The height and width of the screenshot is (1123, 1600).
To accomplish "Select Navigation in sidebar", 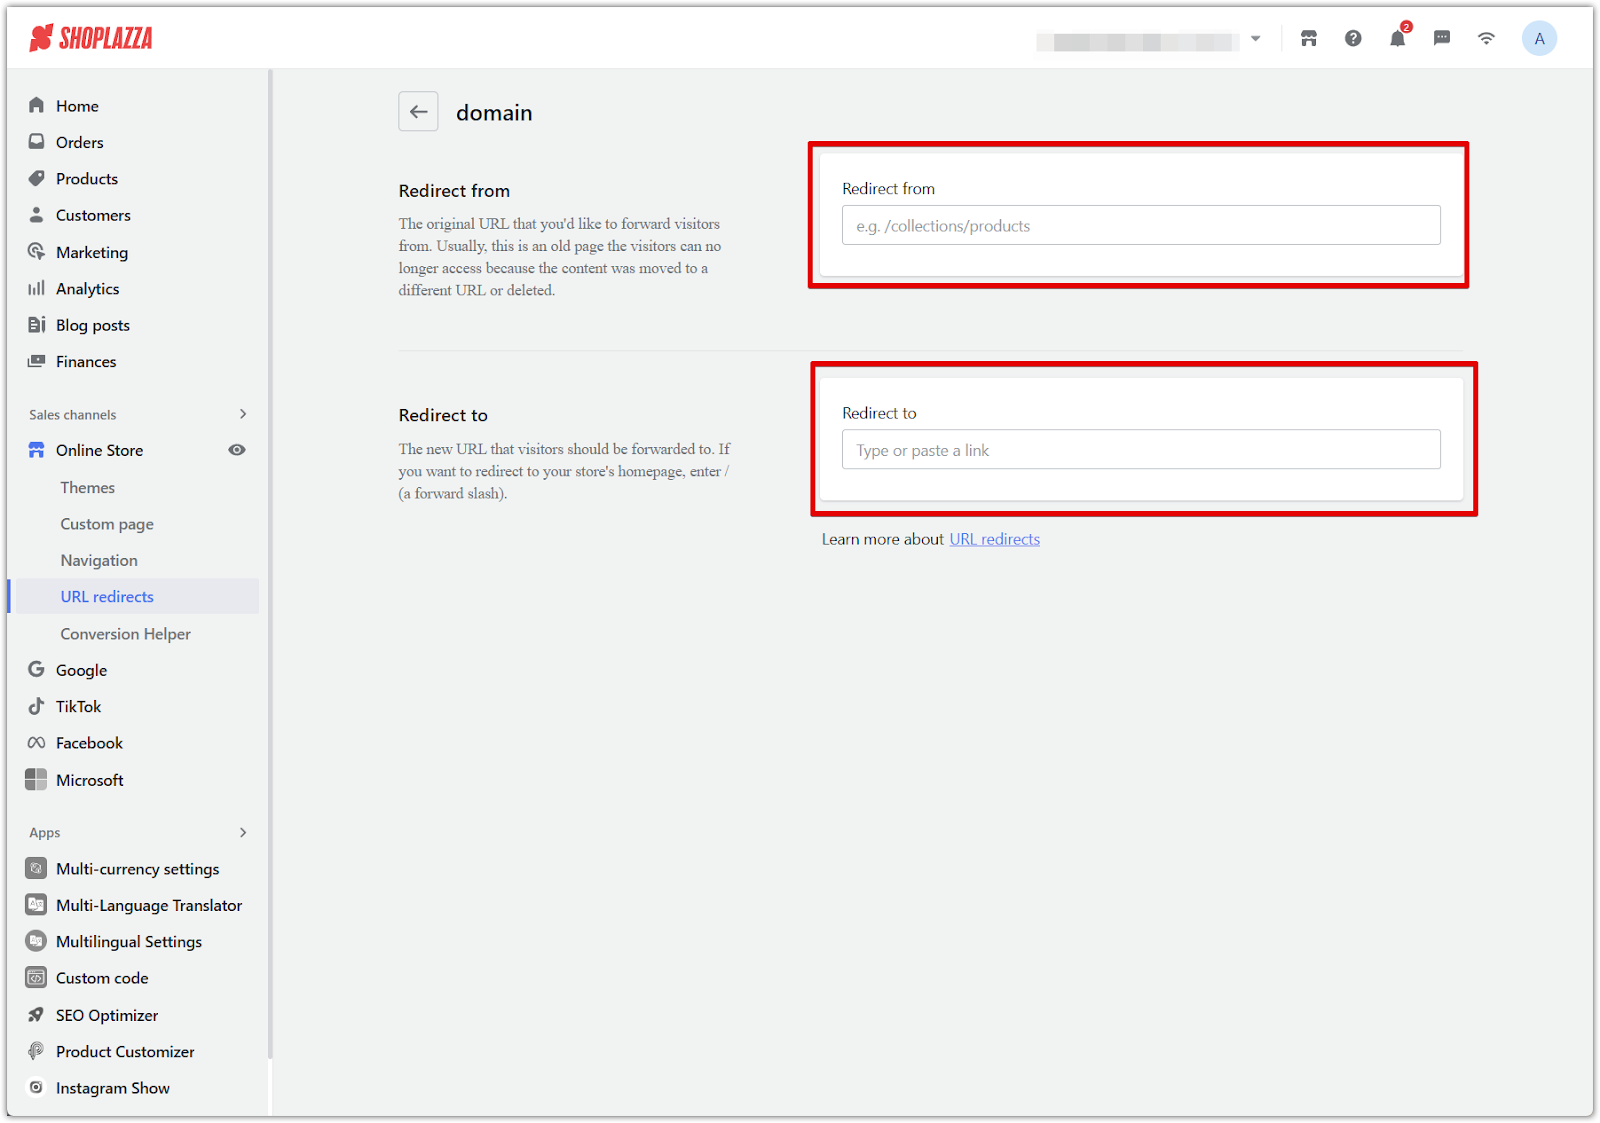I will (x=99, y=560).
